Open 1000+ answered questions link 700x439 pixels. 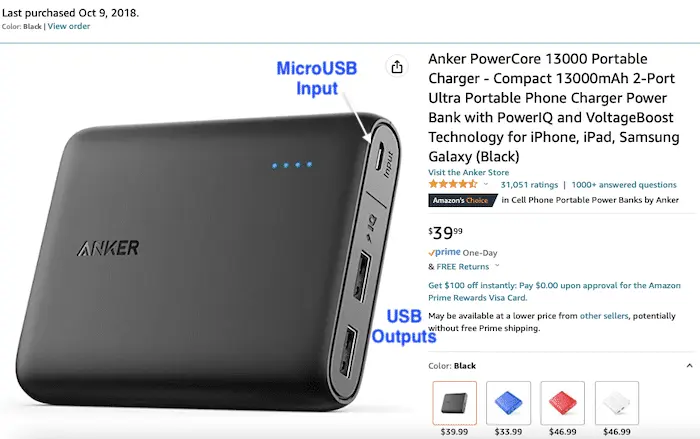pyautogui.click(x=624, y=184)
